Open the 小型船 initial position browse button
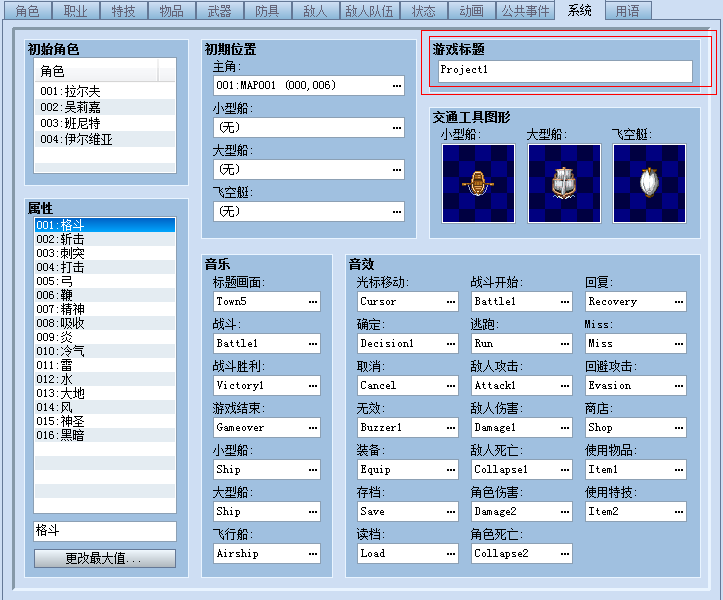Screen dimensions: 723x600 [x=397, y=128]
